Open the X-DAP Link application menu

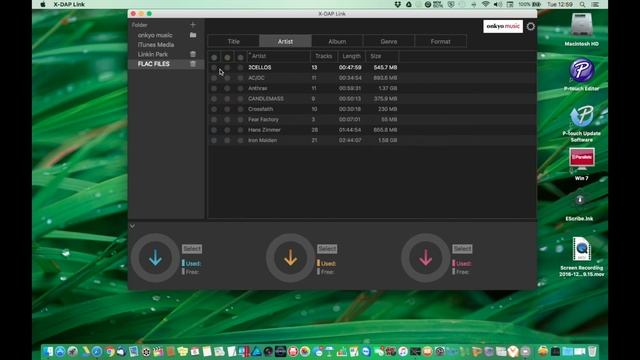point(69,4)
